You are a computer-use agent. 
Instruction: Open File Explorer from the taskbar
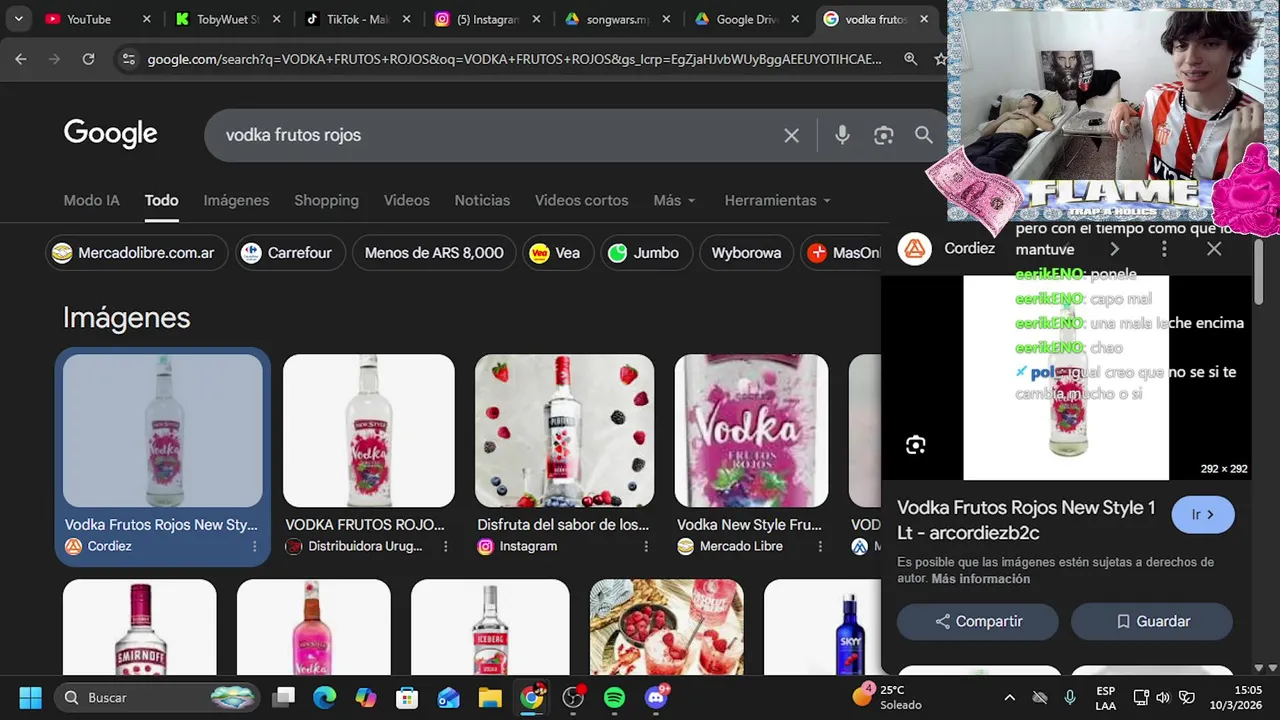coord(490,697)
